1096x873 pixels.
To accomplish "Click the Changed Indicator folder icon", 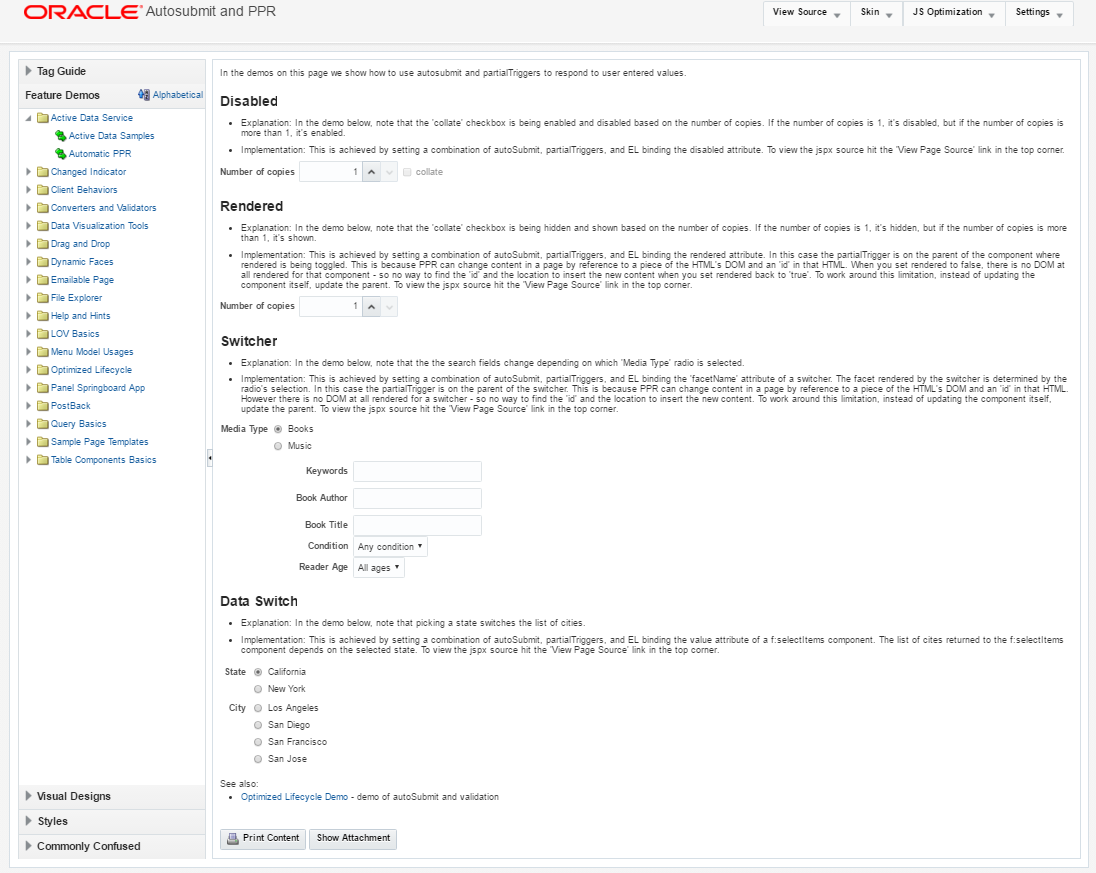I will pos(43,172).
